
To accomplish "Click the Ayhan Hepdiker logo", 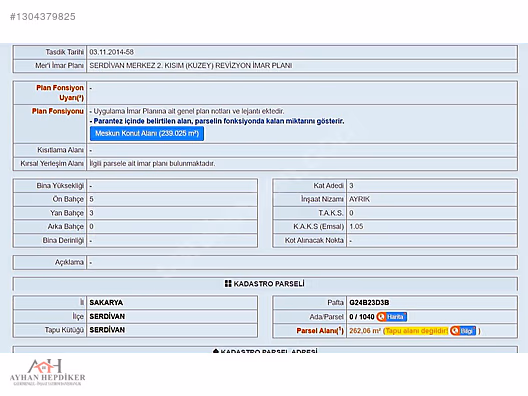I will coord(47,372).
